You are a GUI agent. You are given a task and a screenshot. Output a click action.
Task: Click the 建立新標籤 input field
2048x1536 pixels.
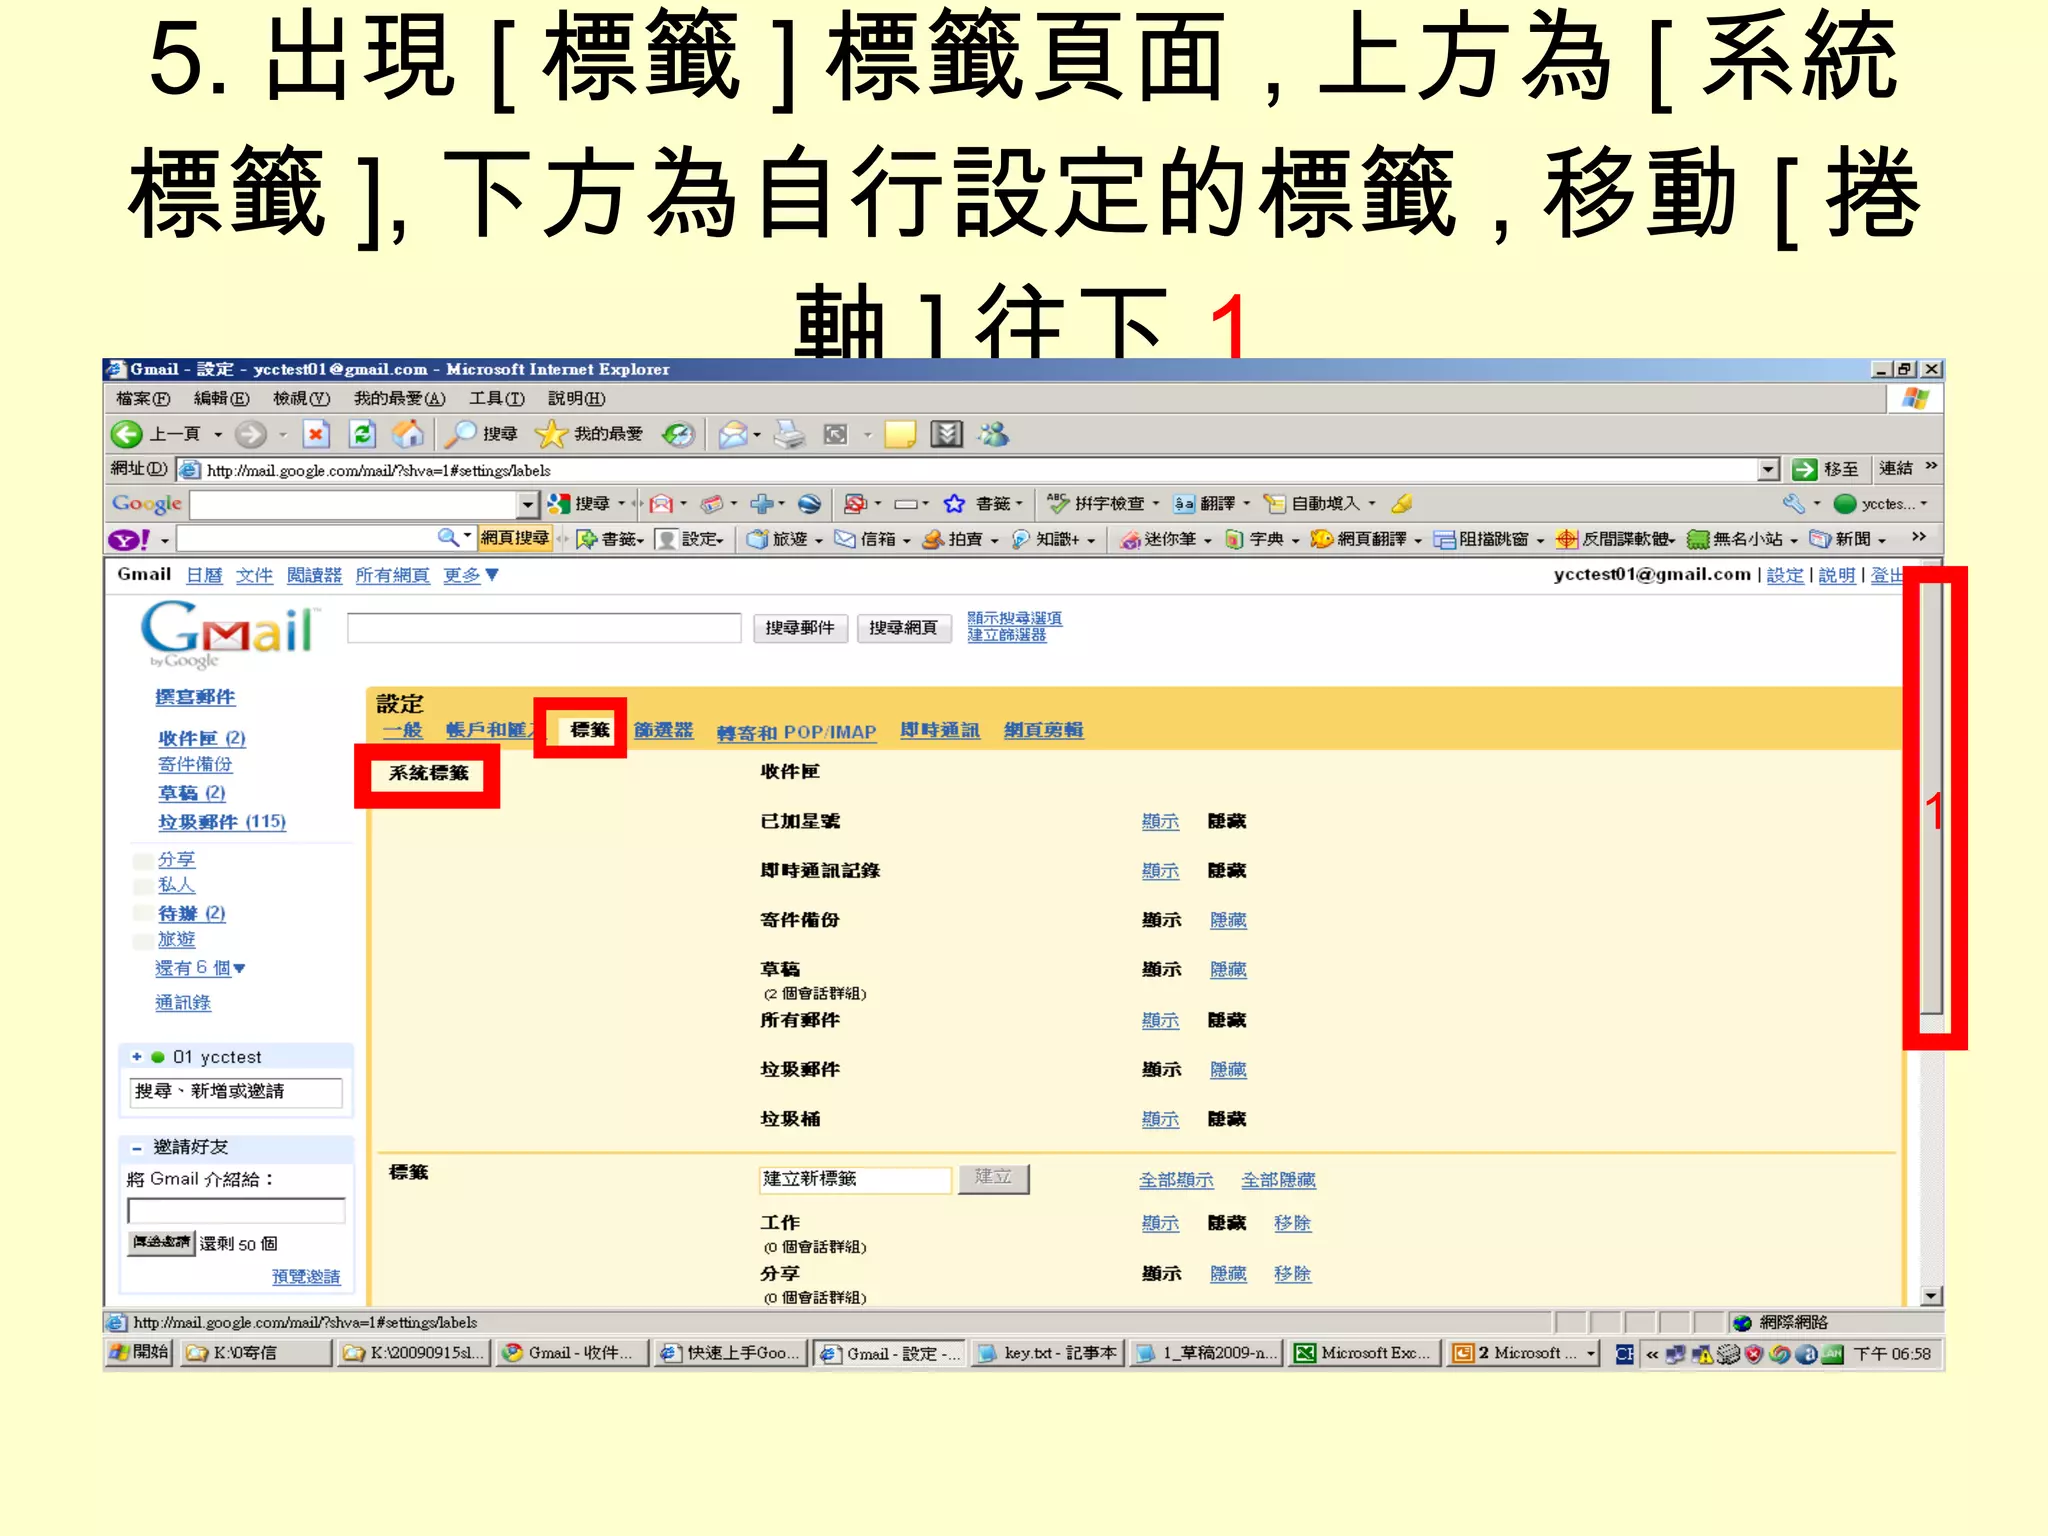click(x=855, y=1179)
